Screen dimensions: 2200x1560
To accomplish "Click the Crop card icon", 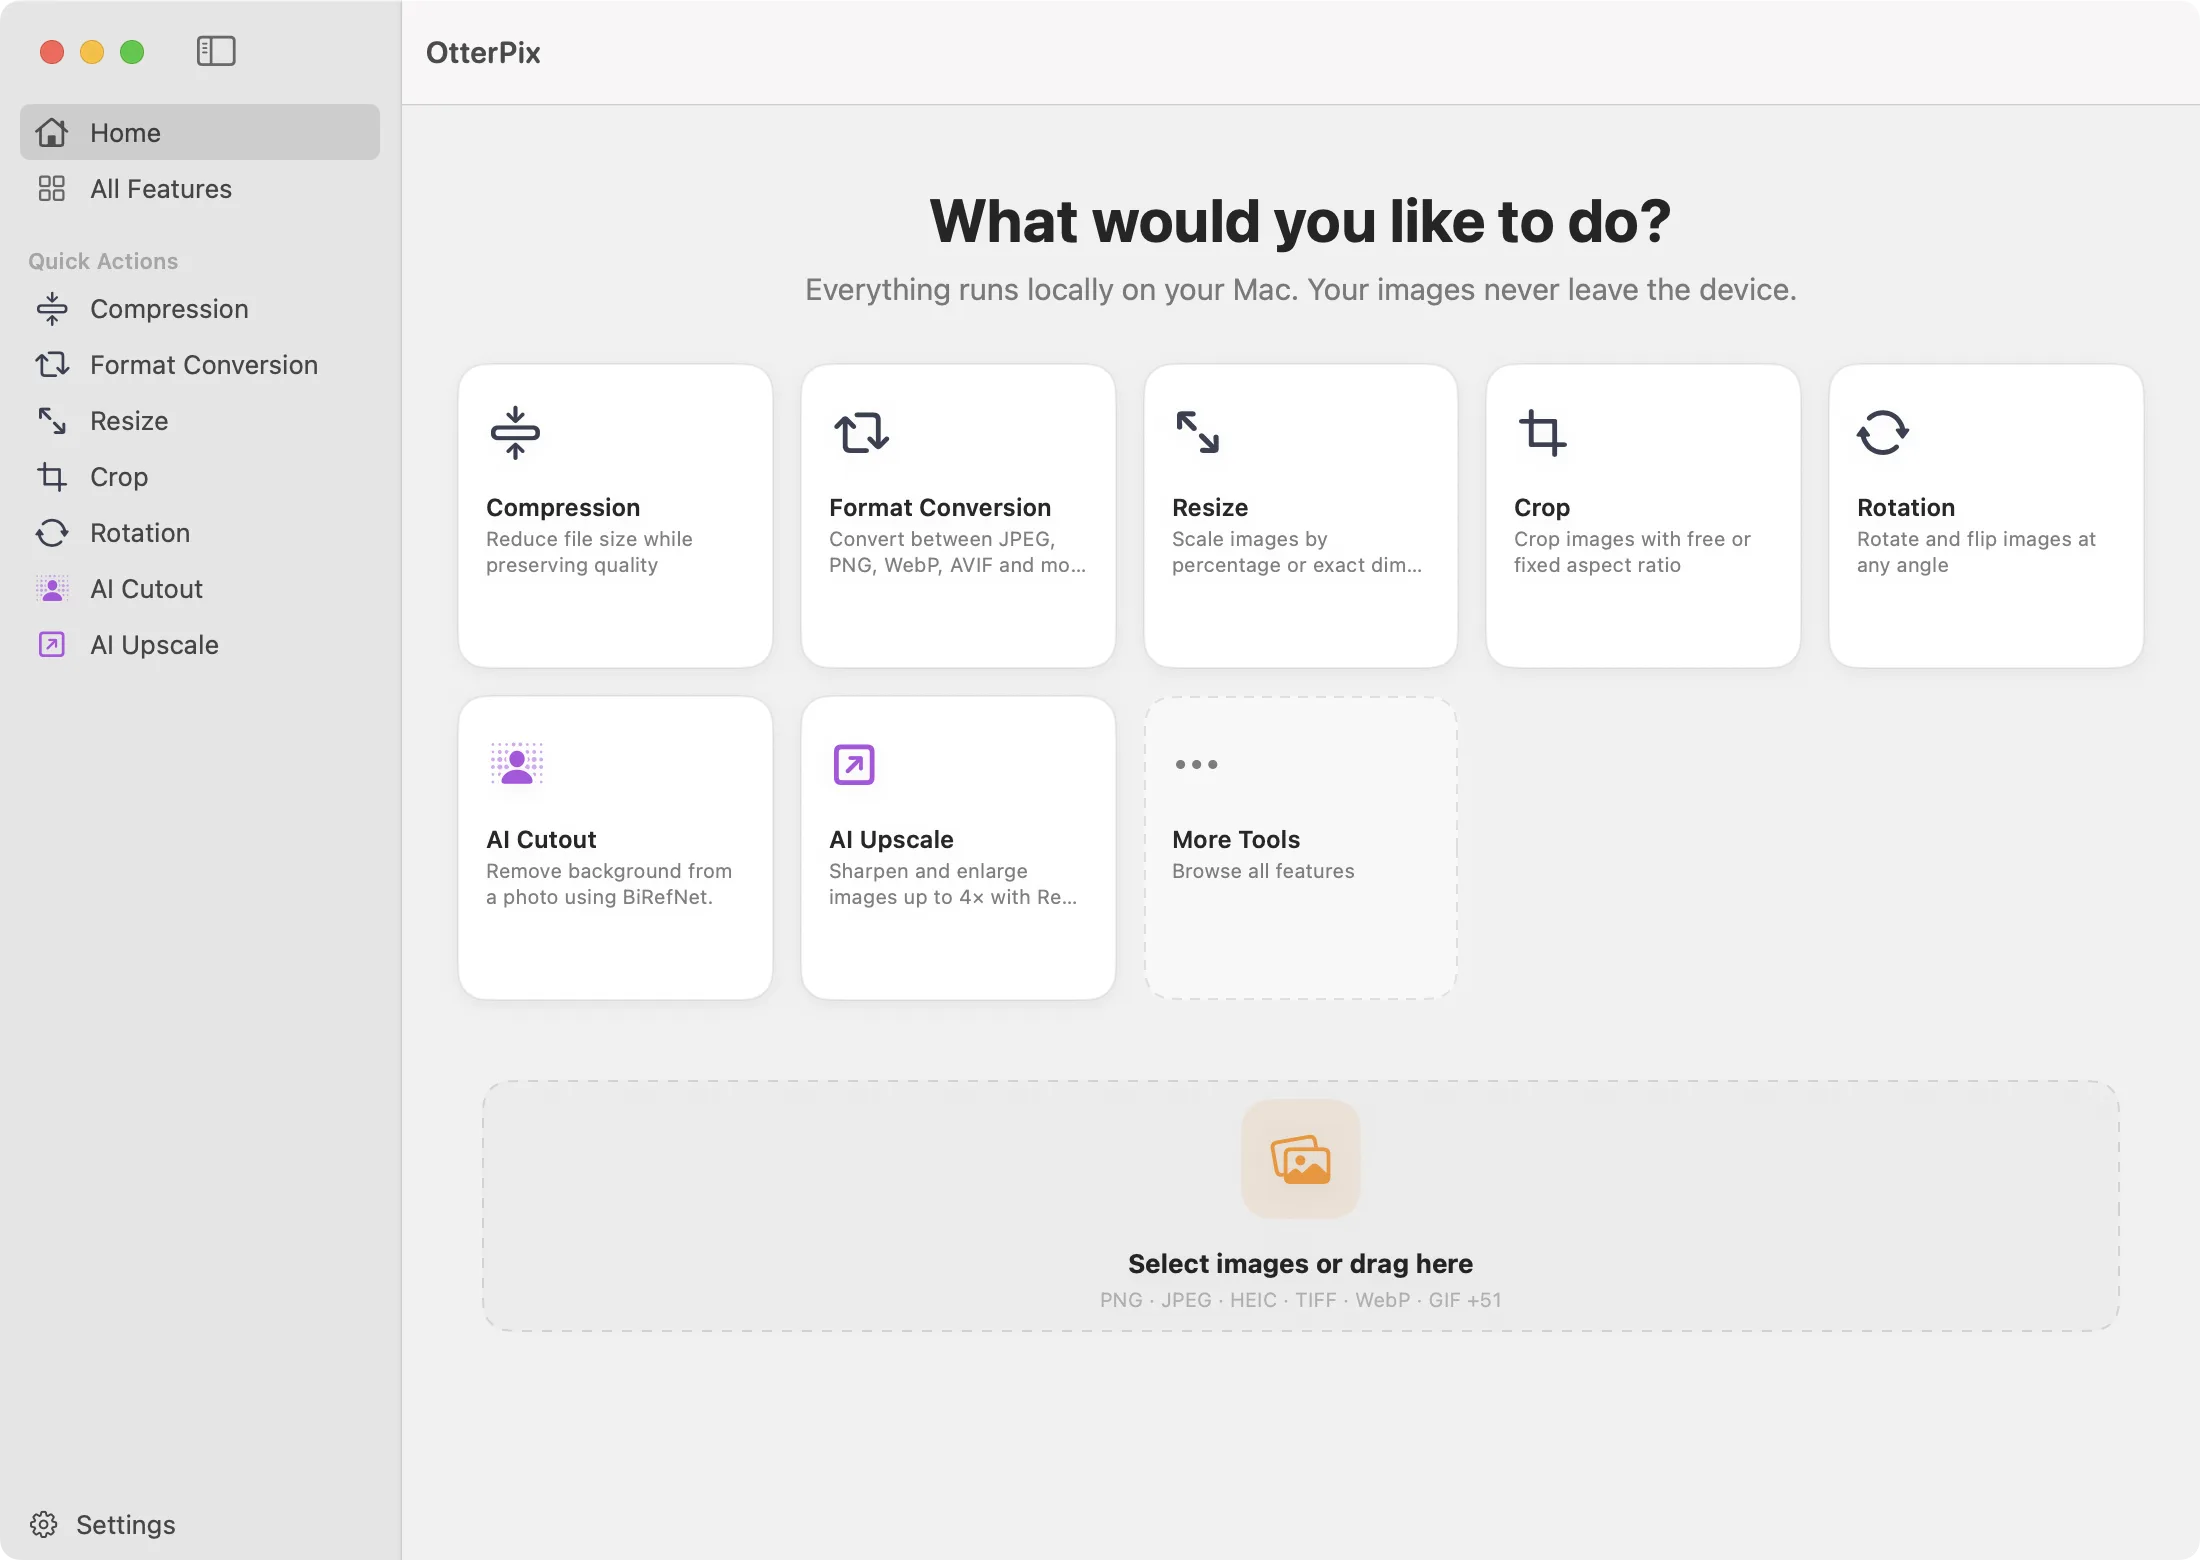I will pos(1542,433).
